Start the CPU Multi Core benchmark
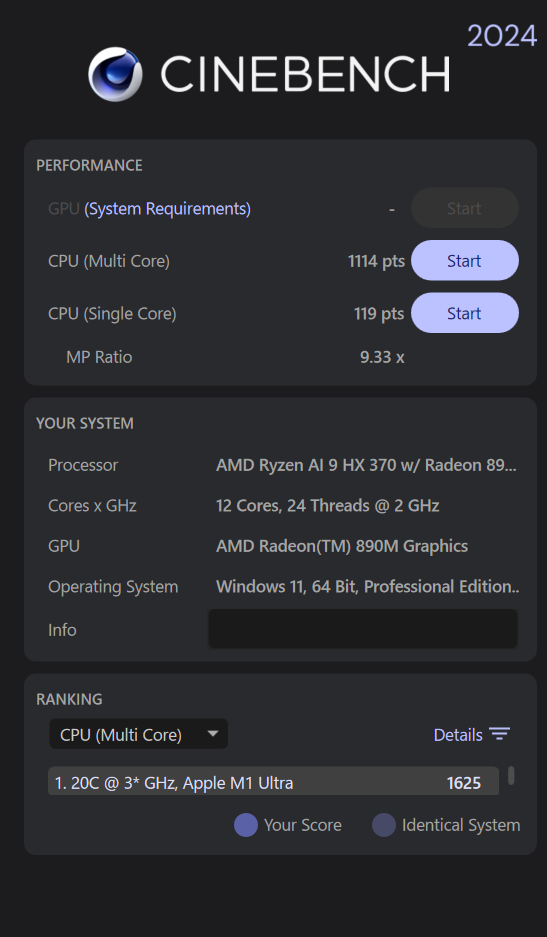This screenshot has width=547, height=937. 465,261
